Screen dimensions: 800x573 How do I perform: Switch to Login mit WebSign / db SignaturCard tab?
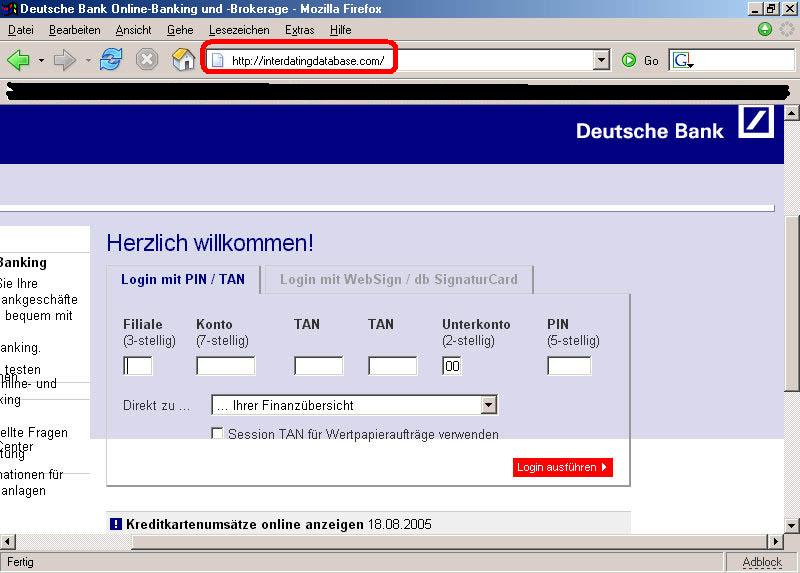(399, 280)
